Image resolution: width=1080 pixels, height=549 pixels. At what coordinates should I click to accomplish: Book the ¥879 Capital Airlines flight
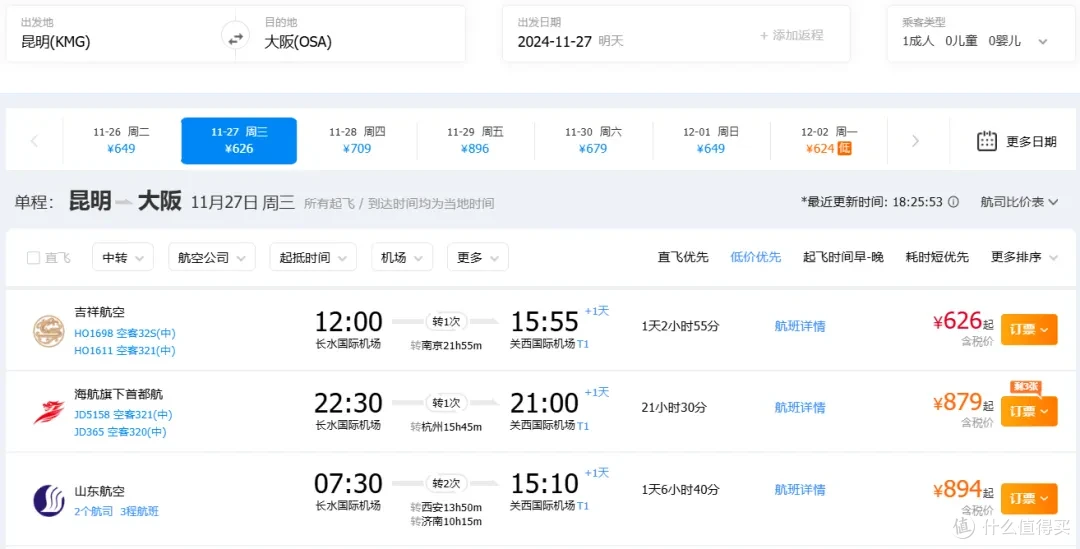tap(1028, 411)
